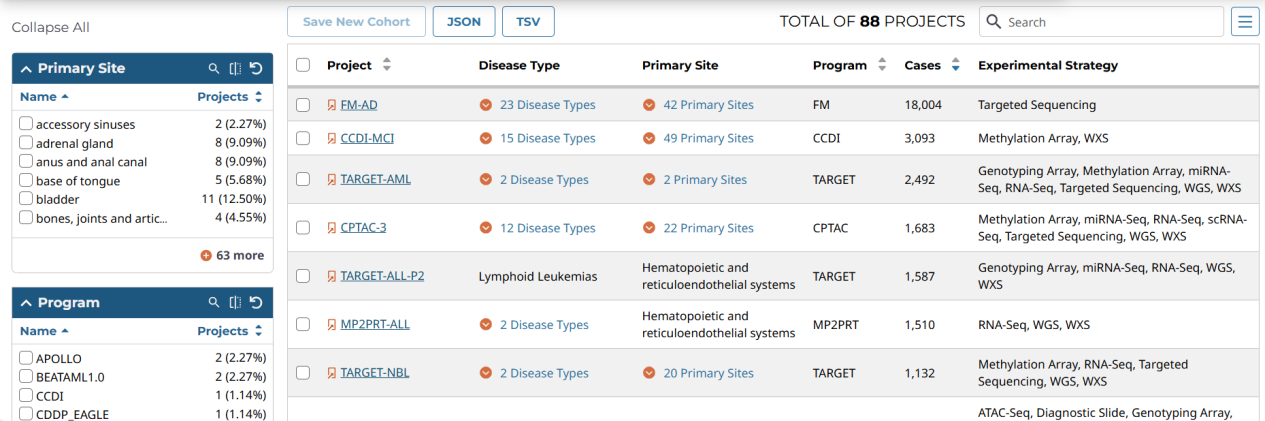Click bookmark icon beside FM-AD project

pyautogui.click(x=332, y=105)
